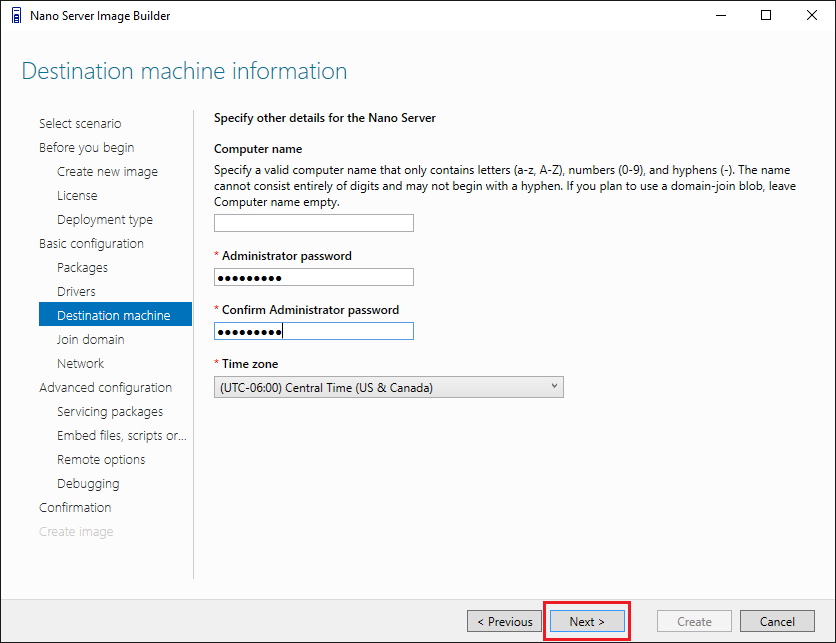Jump to Servicing packages step
Image resolution: width=836 pixels, height=643 pixels.
pyautogui.click(x=109, y=411)
